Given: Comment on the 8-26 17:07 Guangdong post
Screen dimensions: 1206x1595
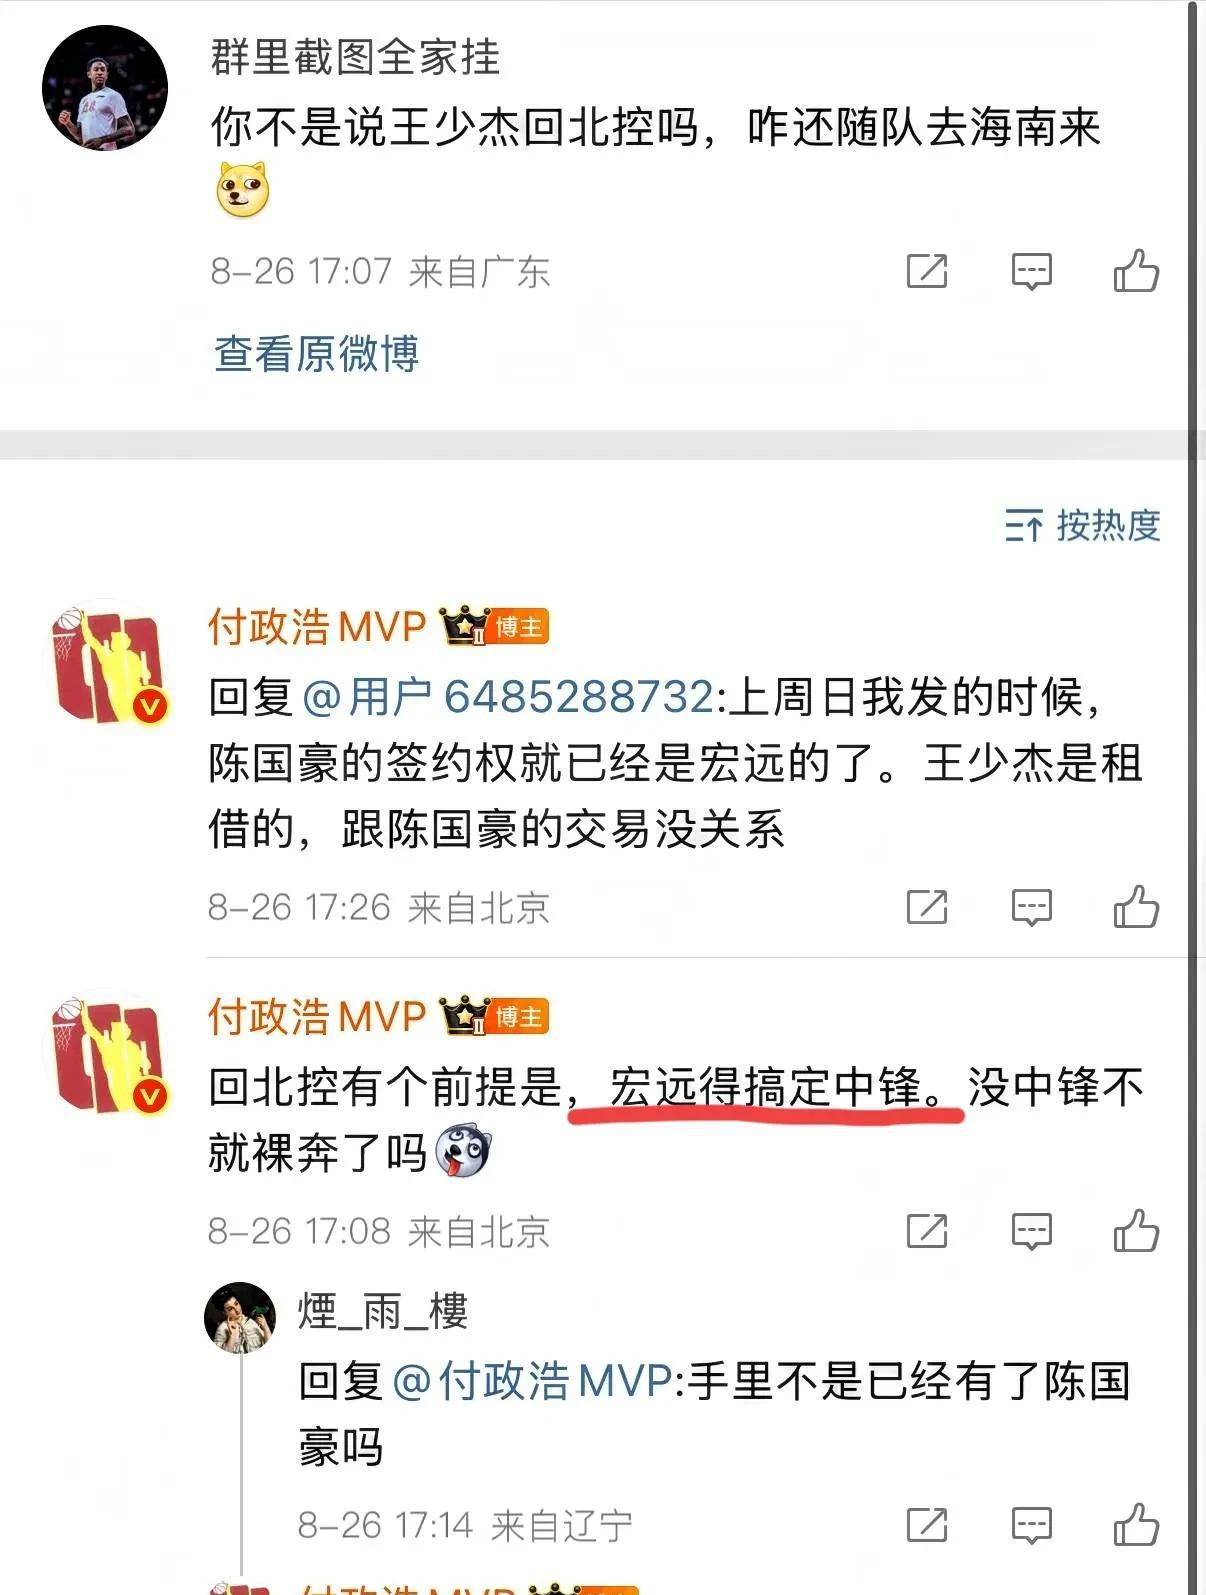Looking at the screenshot, I should point(1031,271).
